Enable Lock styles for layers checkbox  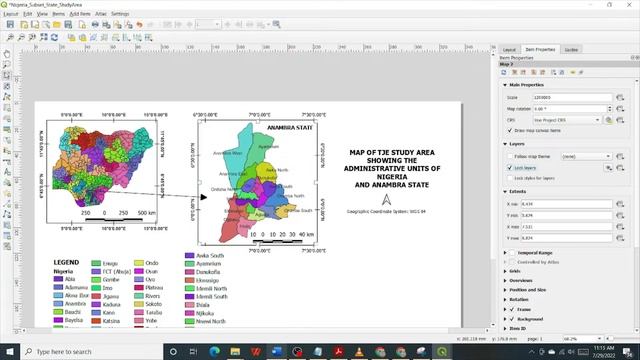click(510, 178)
